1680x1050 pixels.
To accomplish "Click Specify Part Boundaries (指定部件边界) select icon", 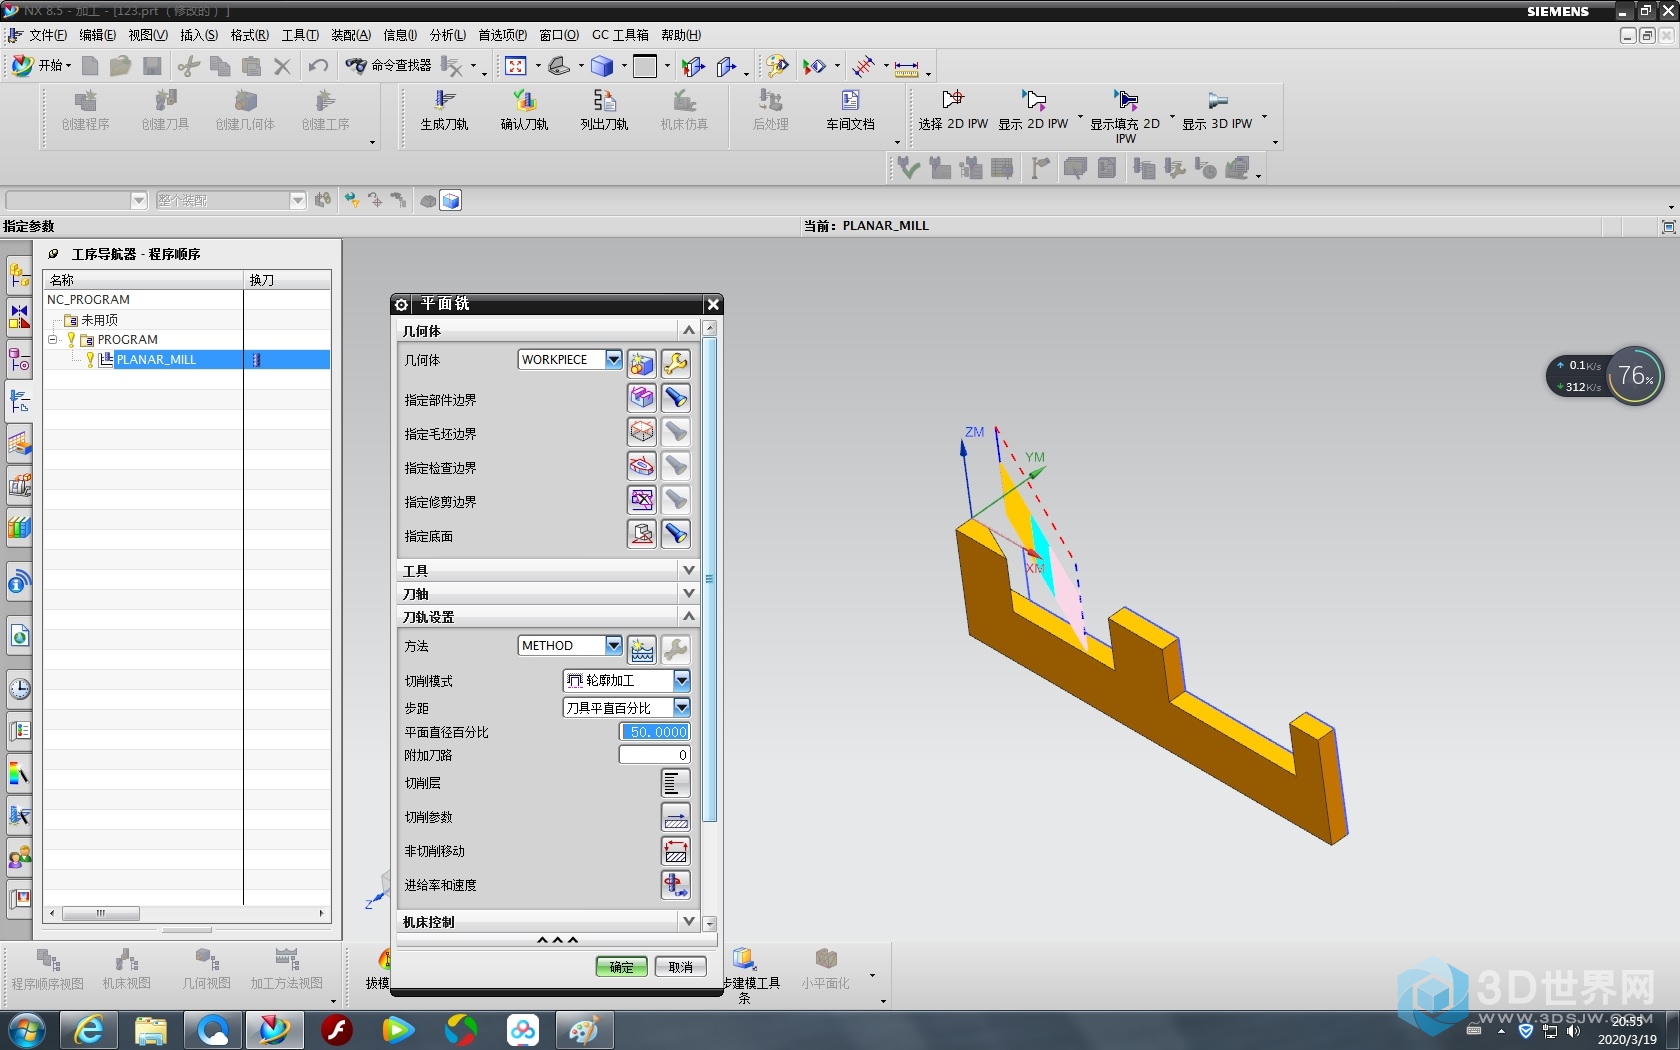I will point(642,398).
